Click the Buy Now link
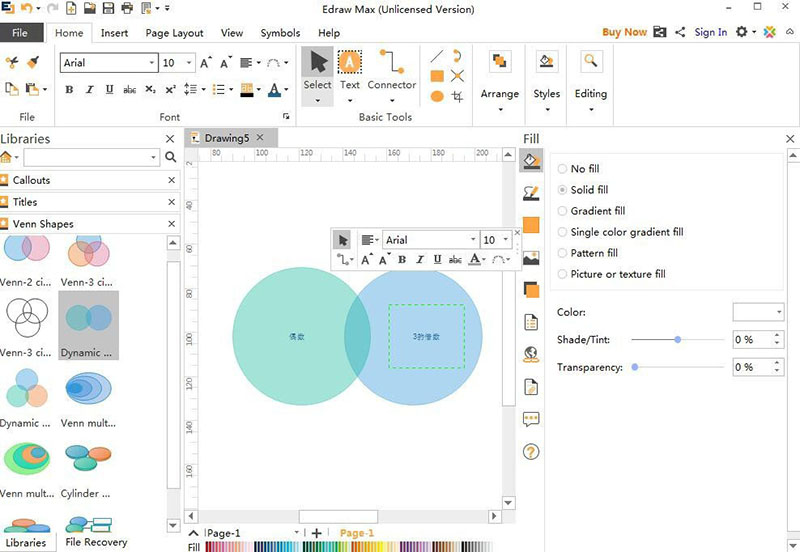The height and width of the screenshot is (552, 800). (624, 32)
